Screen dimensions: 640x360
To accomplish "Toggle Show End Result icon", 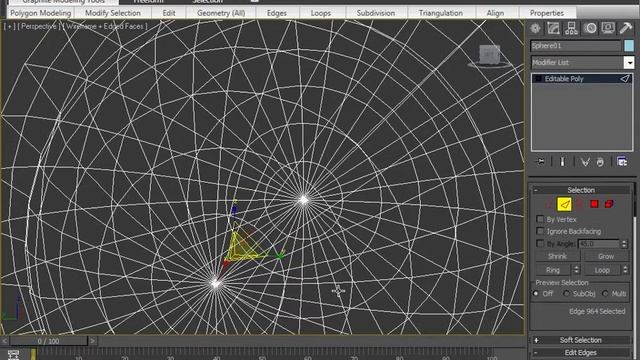I will click(x=562, y=162).
